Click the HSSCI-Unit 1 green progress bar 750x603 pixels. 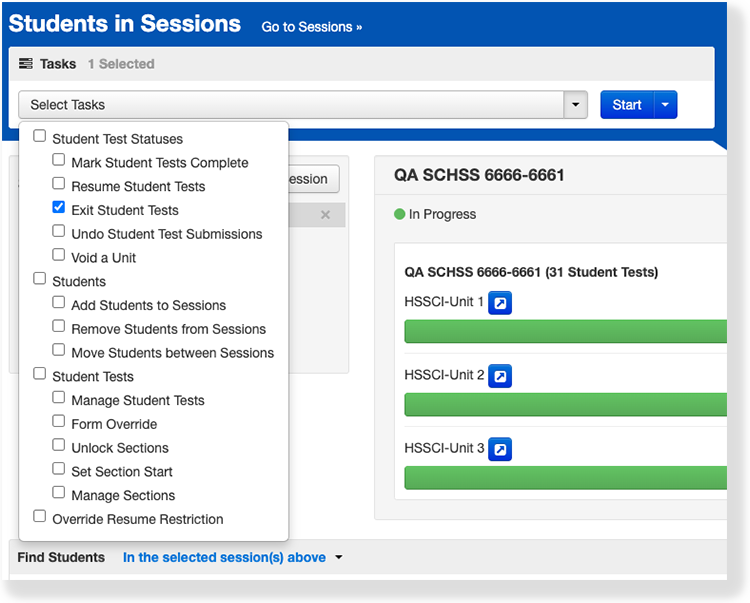(565, 331)
